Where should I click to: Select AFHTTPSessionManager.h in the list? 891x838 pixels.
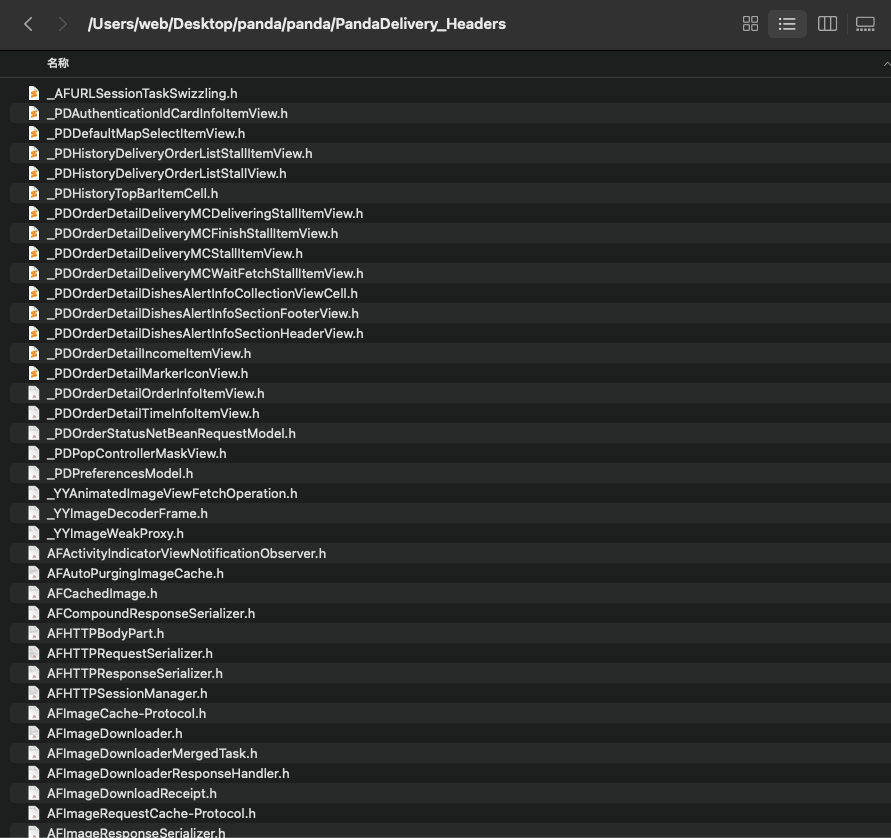pos(127,693)
